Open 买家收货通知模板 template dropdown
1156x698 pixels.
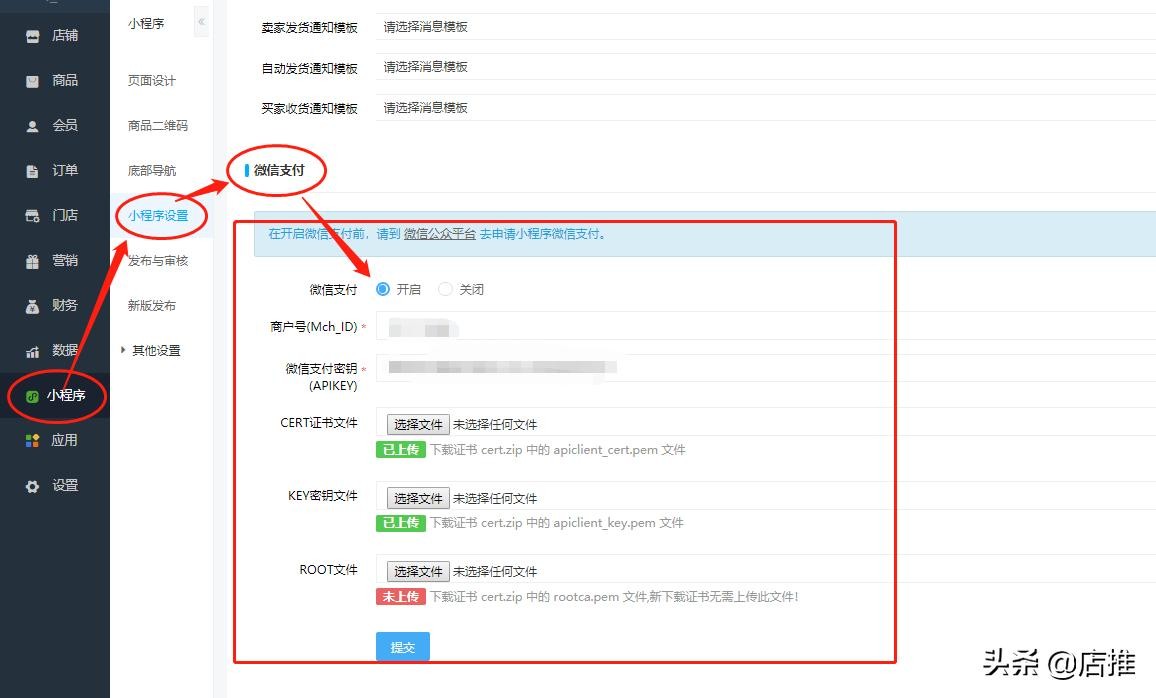click(760, 108)
